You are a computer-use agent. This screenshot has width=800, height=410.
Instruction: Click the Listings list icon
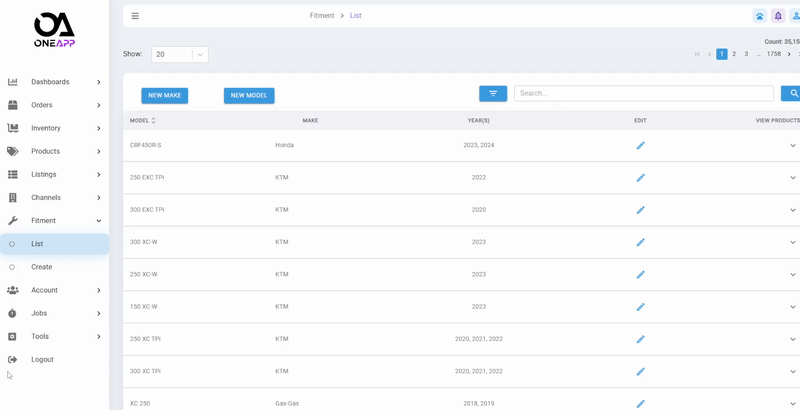pyautogui.click(x=13, y=174)
